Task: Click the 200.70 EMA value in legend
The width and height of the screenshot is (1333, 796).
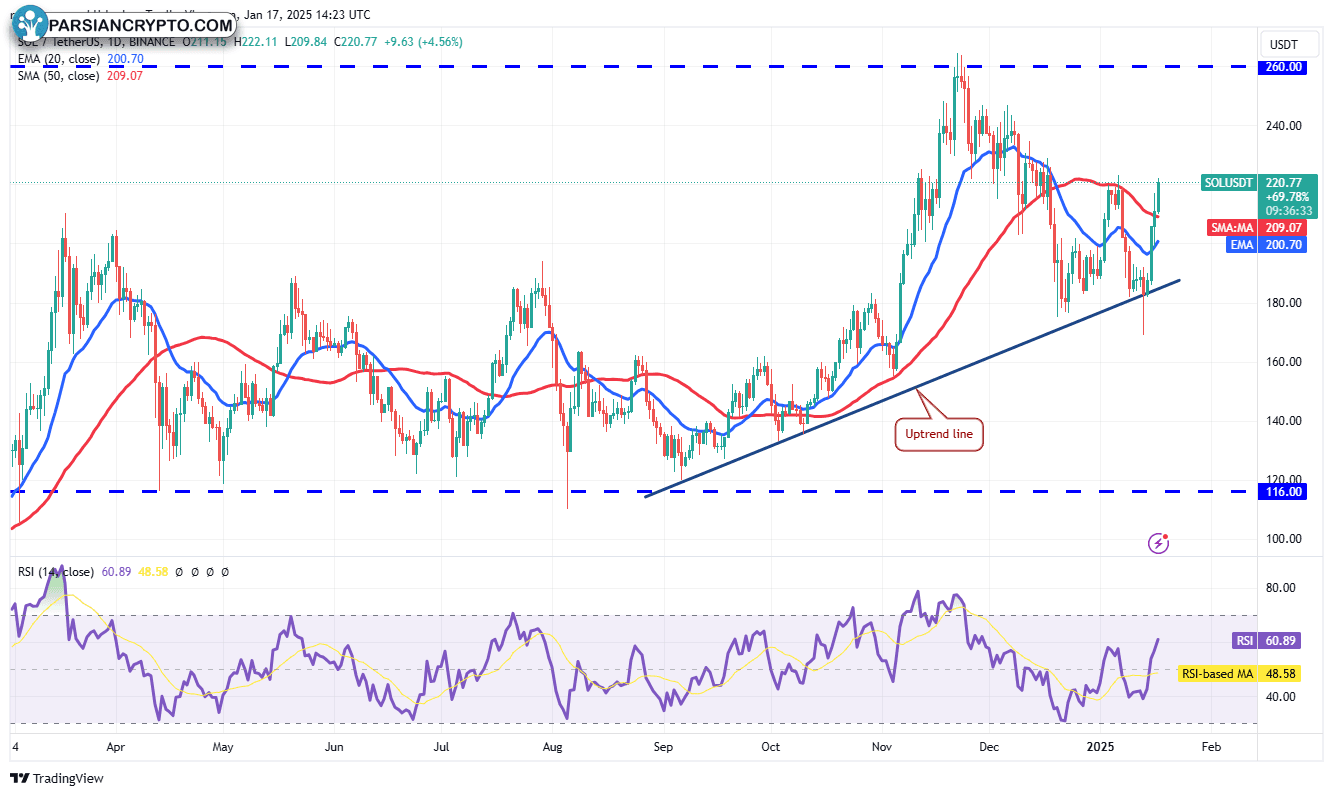Action: (126, 59)
